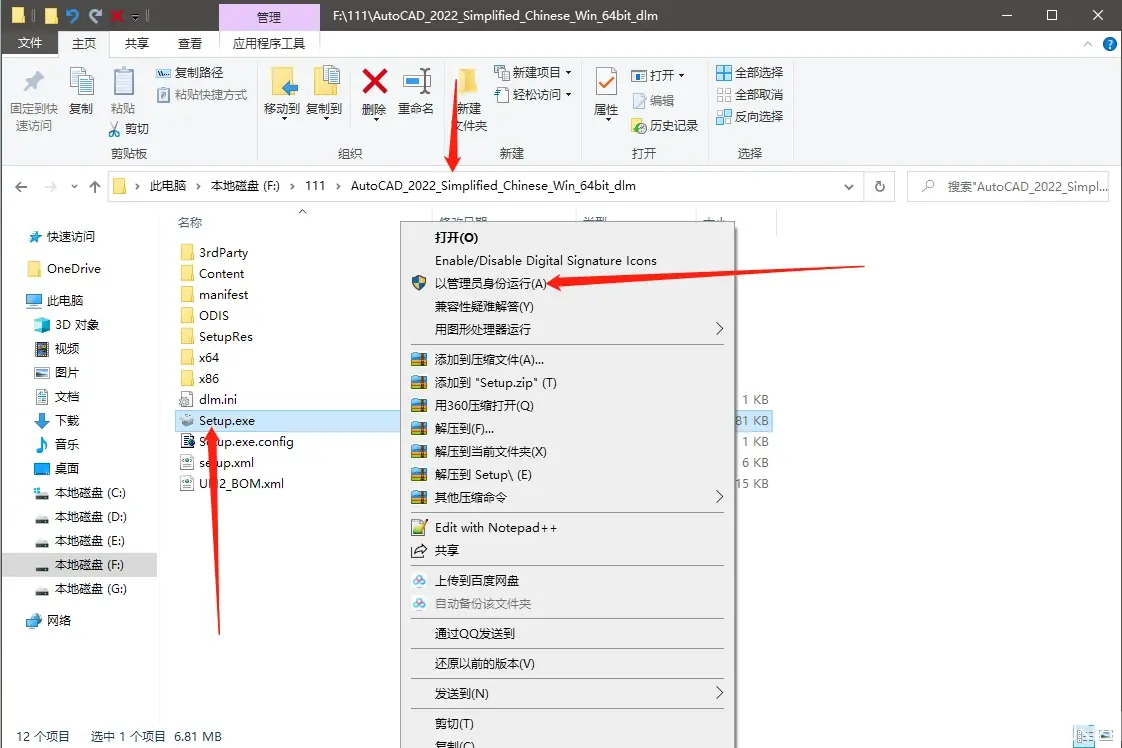Choose 还原以前的版本(V) in the context menu
The image size is (1122, 748).
pyautogui.click(x=567, y=664)
